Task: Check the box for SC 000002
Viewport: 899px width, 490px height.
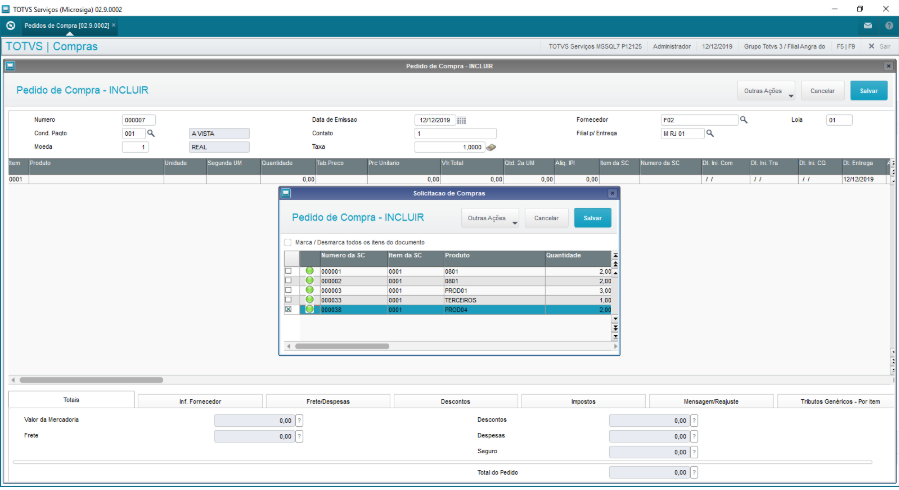Action: point(288,281)
